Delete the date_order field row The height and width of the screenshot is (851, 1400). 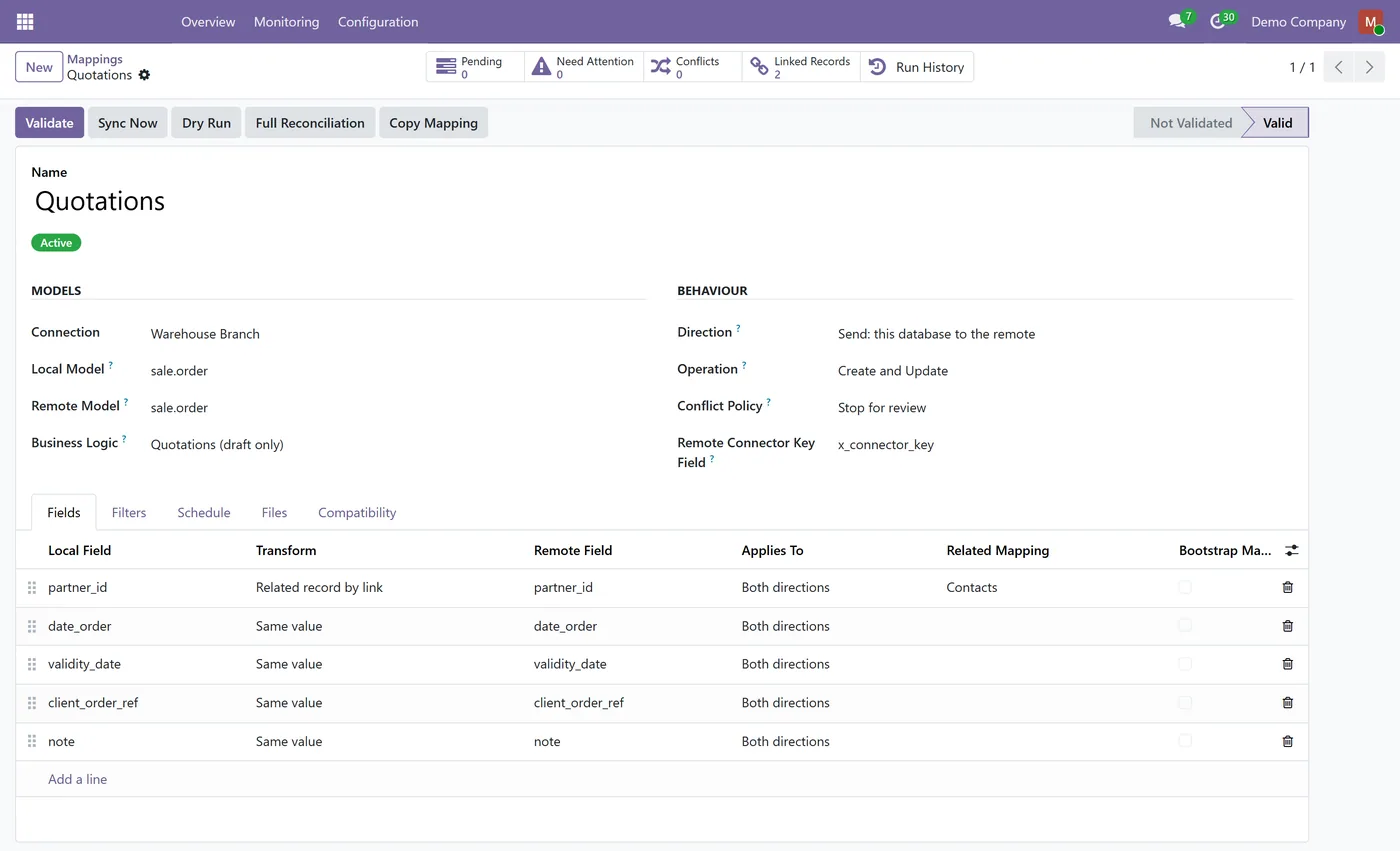click(x=1287, y=626)
